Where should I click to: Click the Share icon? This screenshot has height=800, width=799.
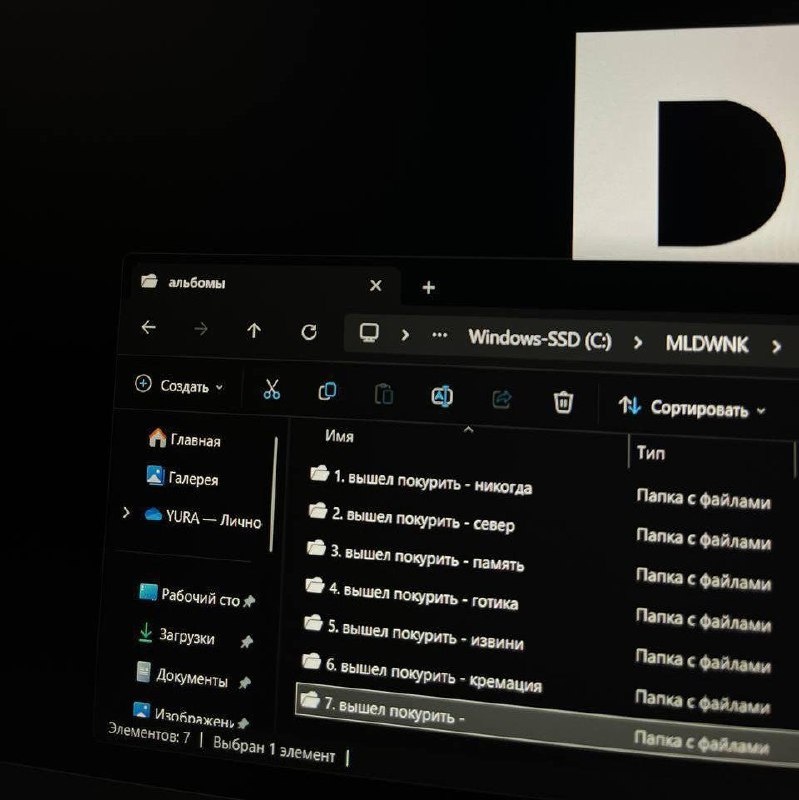click(x=502, y=399)
